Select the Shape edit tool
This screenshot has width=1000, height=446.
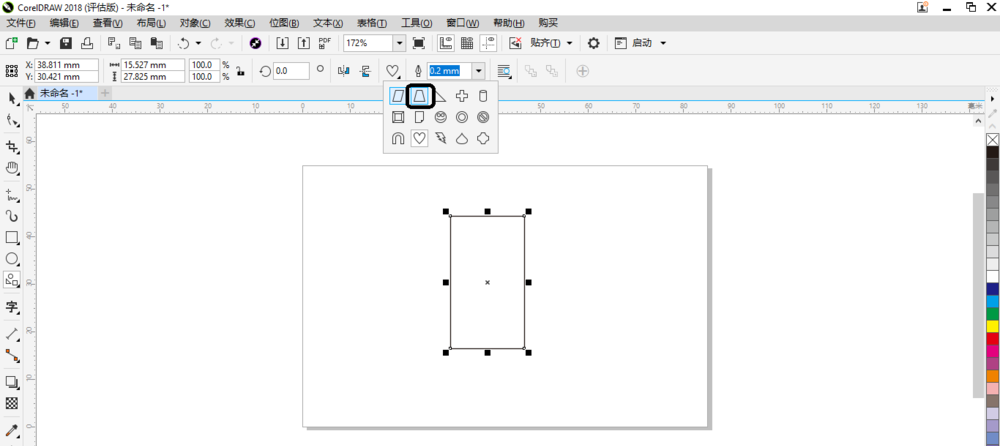coord(11,119)
